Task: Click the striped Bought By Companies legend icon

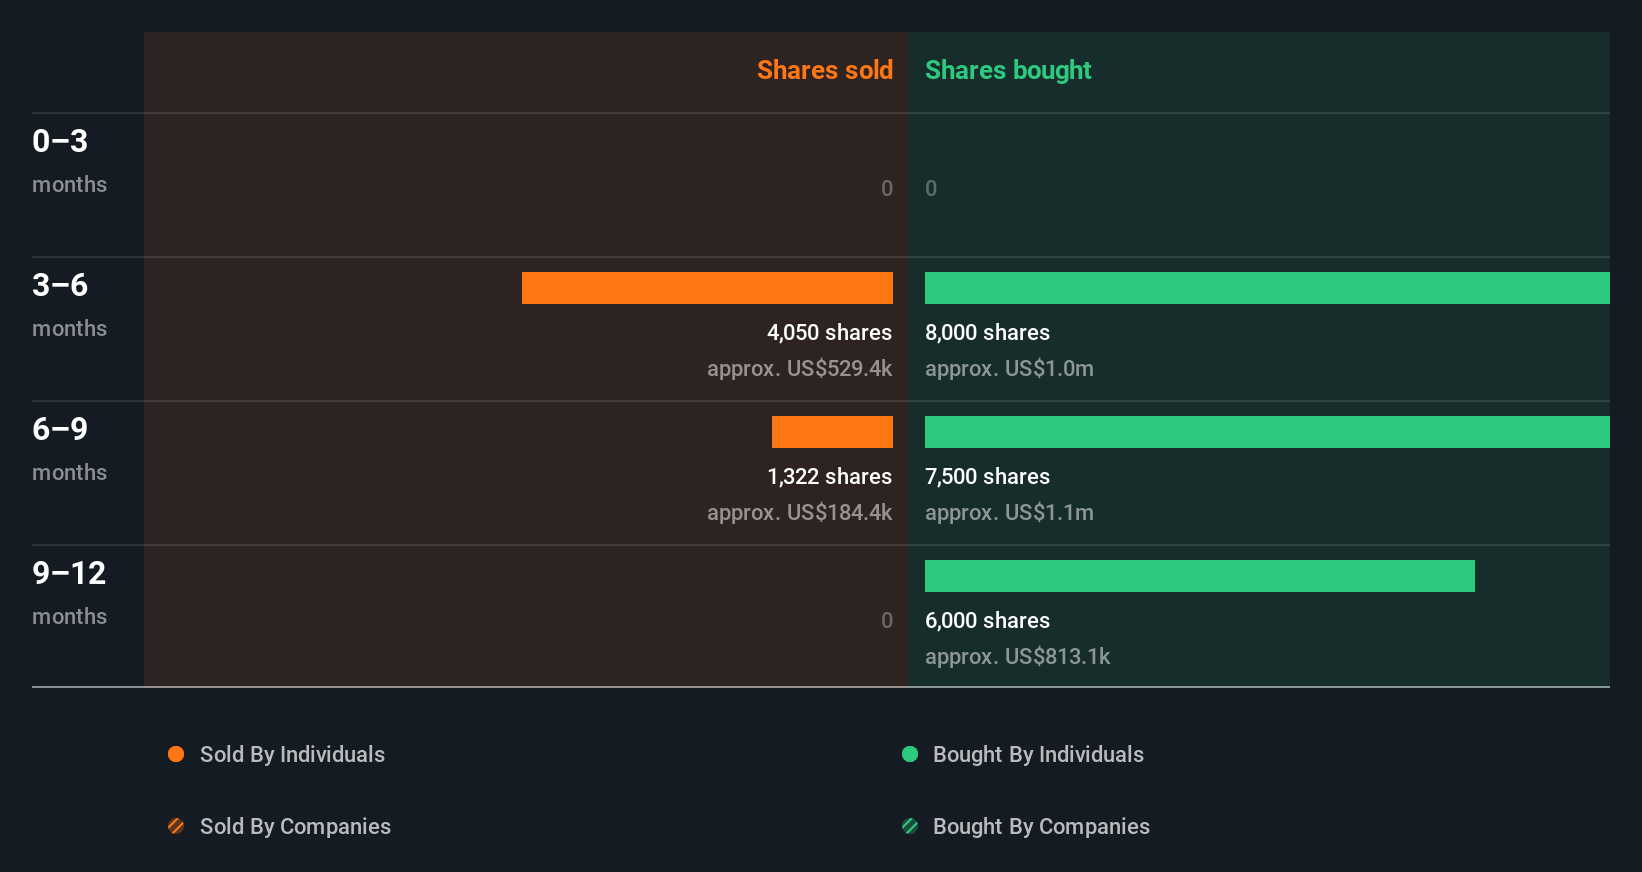Action: coord(910,826)
